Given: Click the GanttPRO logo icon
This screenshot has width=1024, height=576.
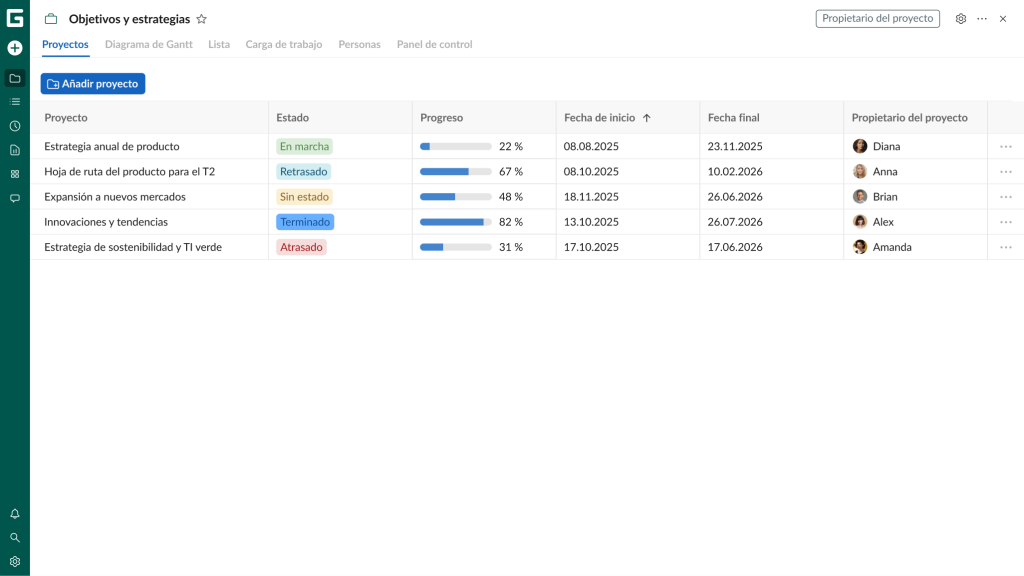Looking at the screenshot, I should (15, 18).
